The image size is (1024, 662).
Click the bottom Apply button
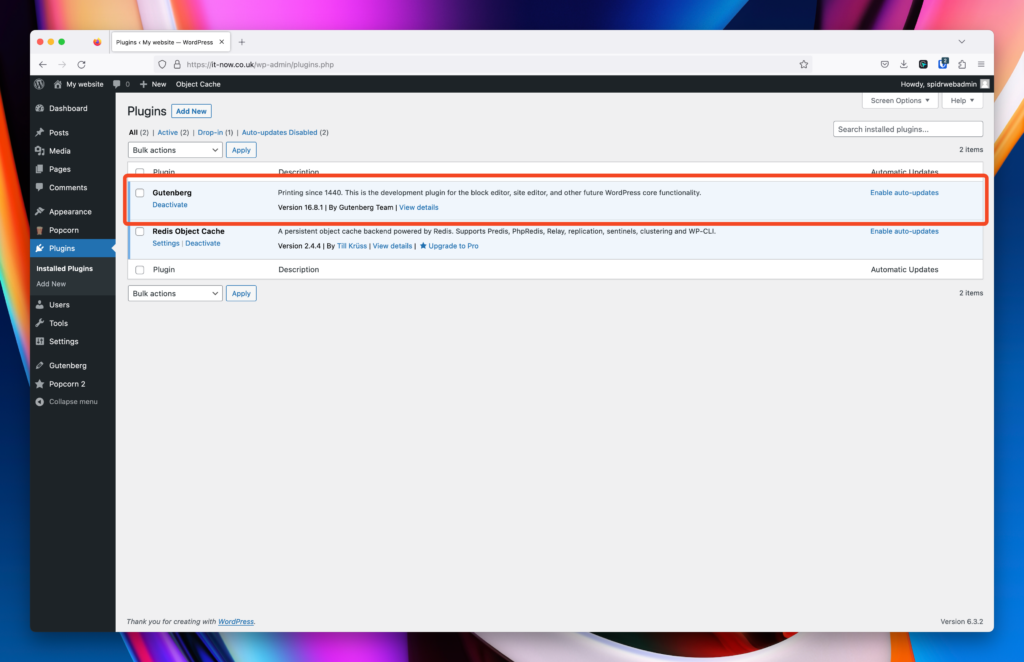click(241, 294)
